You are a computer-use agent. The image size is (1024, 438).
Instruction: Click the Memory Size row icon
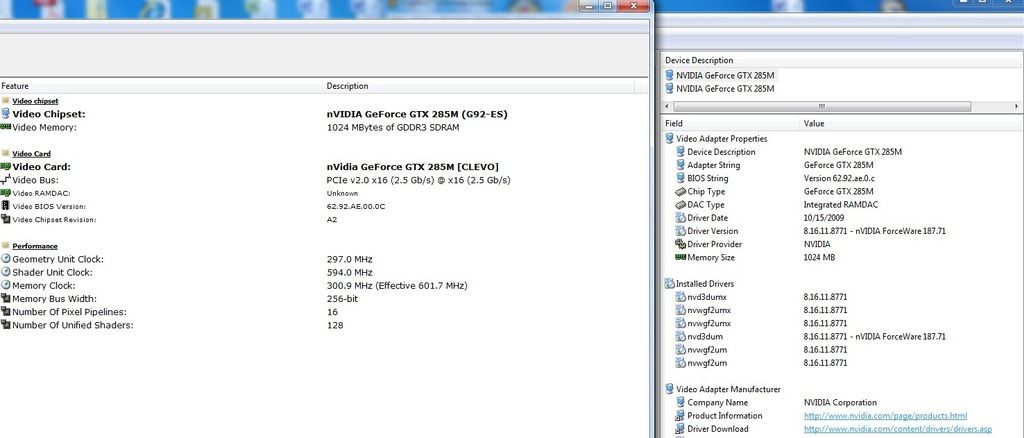point(680,257)
